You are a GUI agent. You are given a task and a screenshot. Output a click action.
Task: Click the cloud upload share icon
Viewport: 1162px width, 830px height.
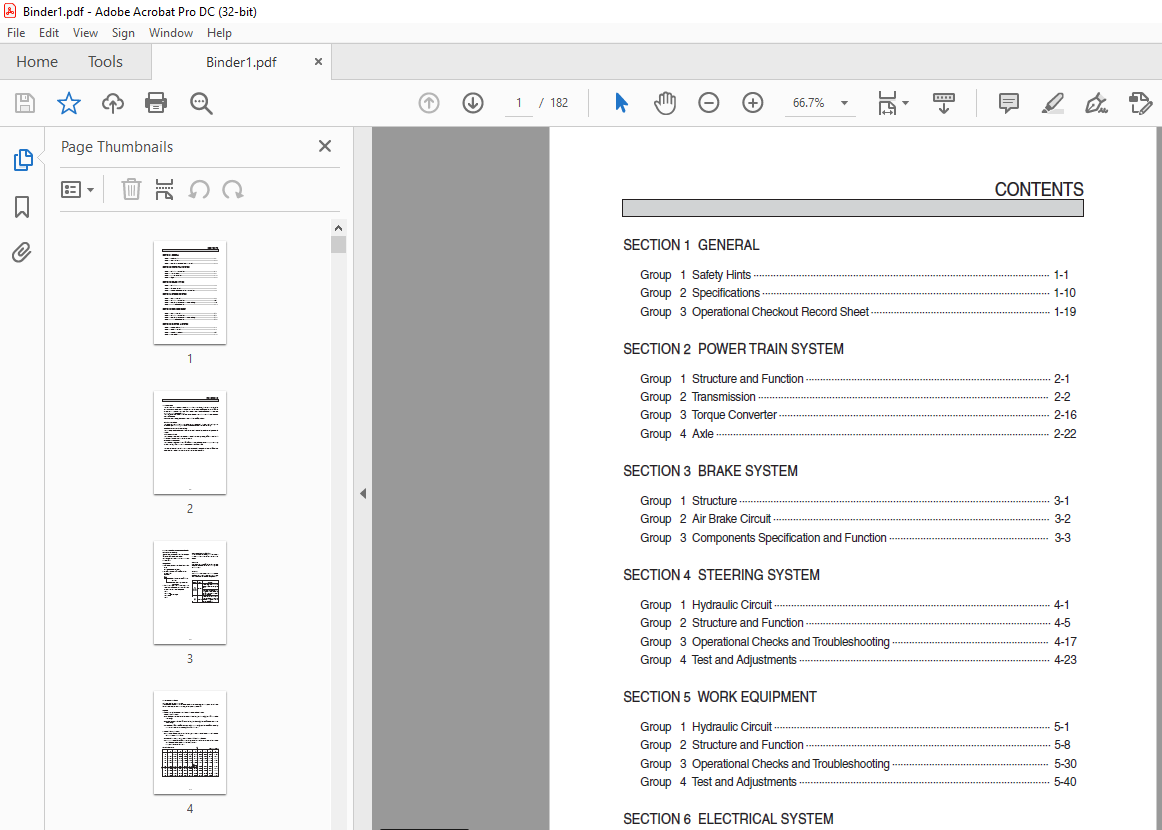pyautogui.click(x=113, y=103)
